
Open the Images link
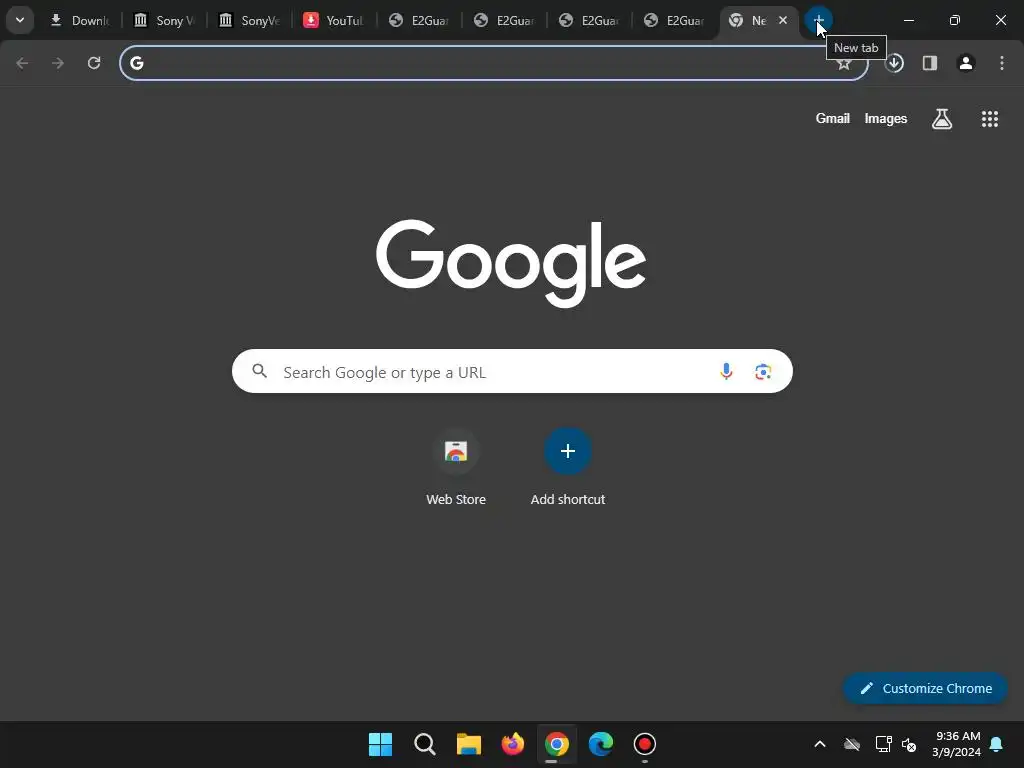coord(886,119)
